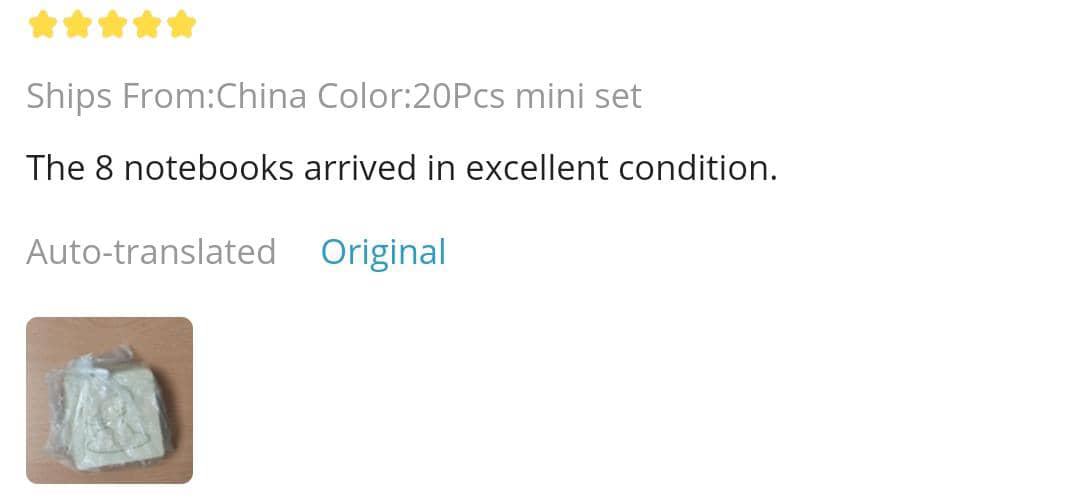
Task: Click the word 'condition.' ending the review
Action: [698, 168]
